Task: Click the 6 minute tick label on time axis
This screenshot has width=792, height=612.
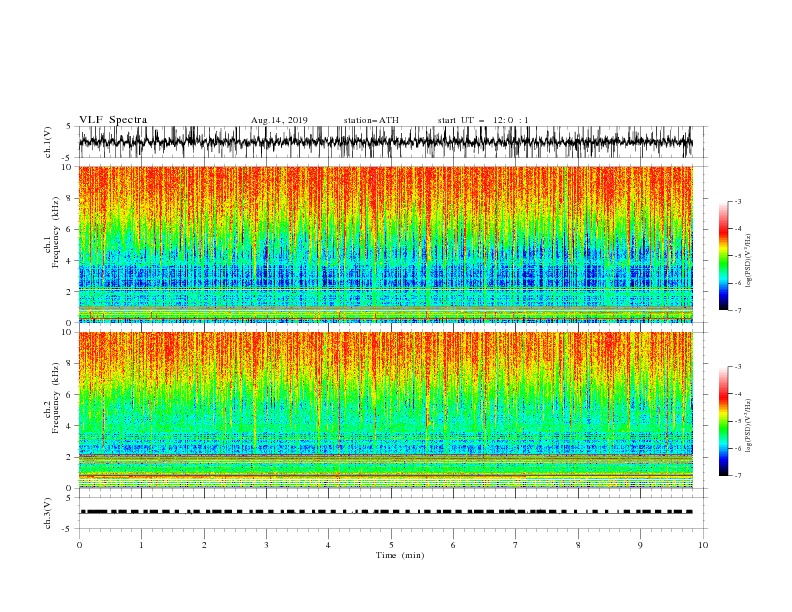Action: click(x=453, y=545)
